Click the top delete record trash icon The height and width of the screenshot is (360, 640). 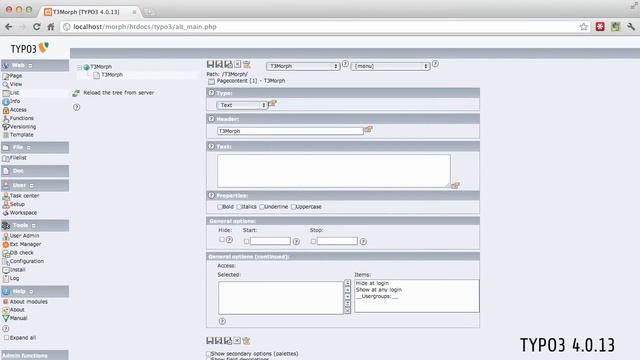(x=247, y=64)
